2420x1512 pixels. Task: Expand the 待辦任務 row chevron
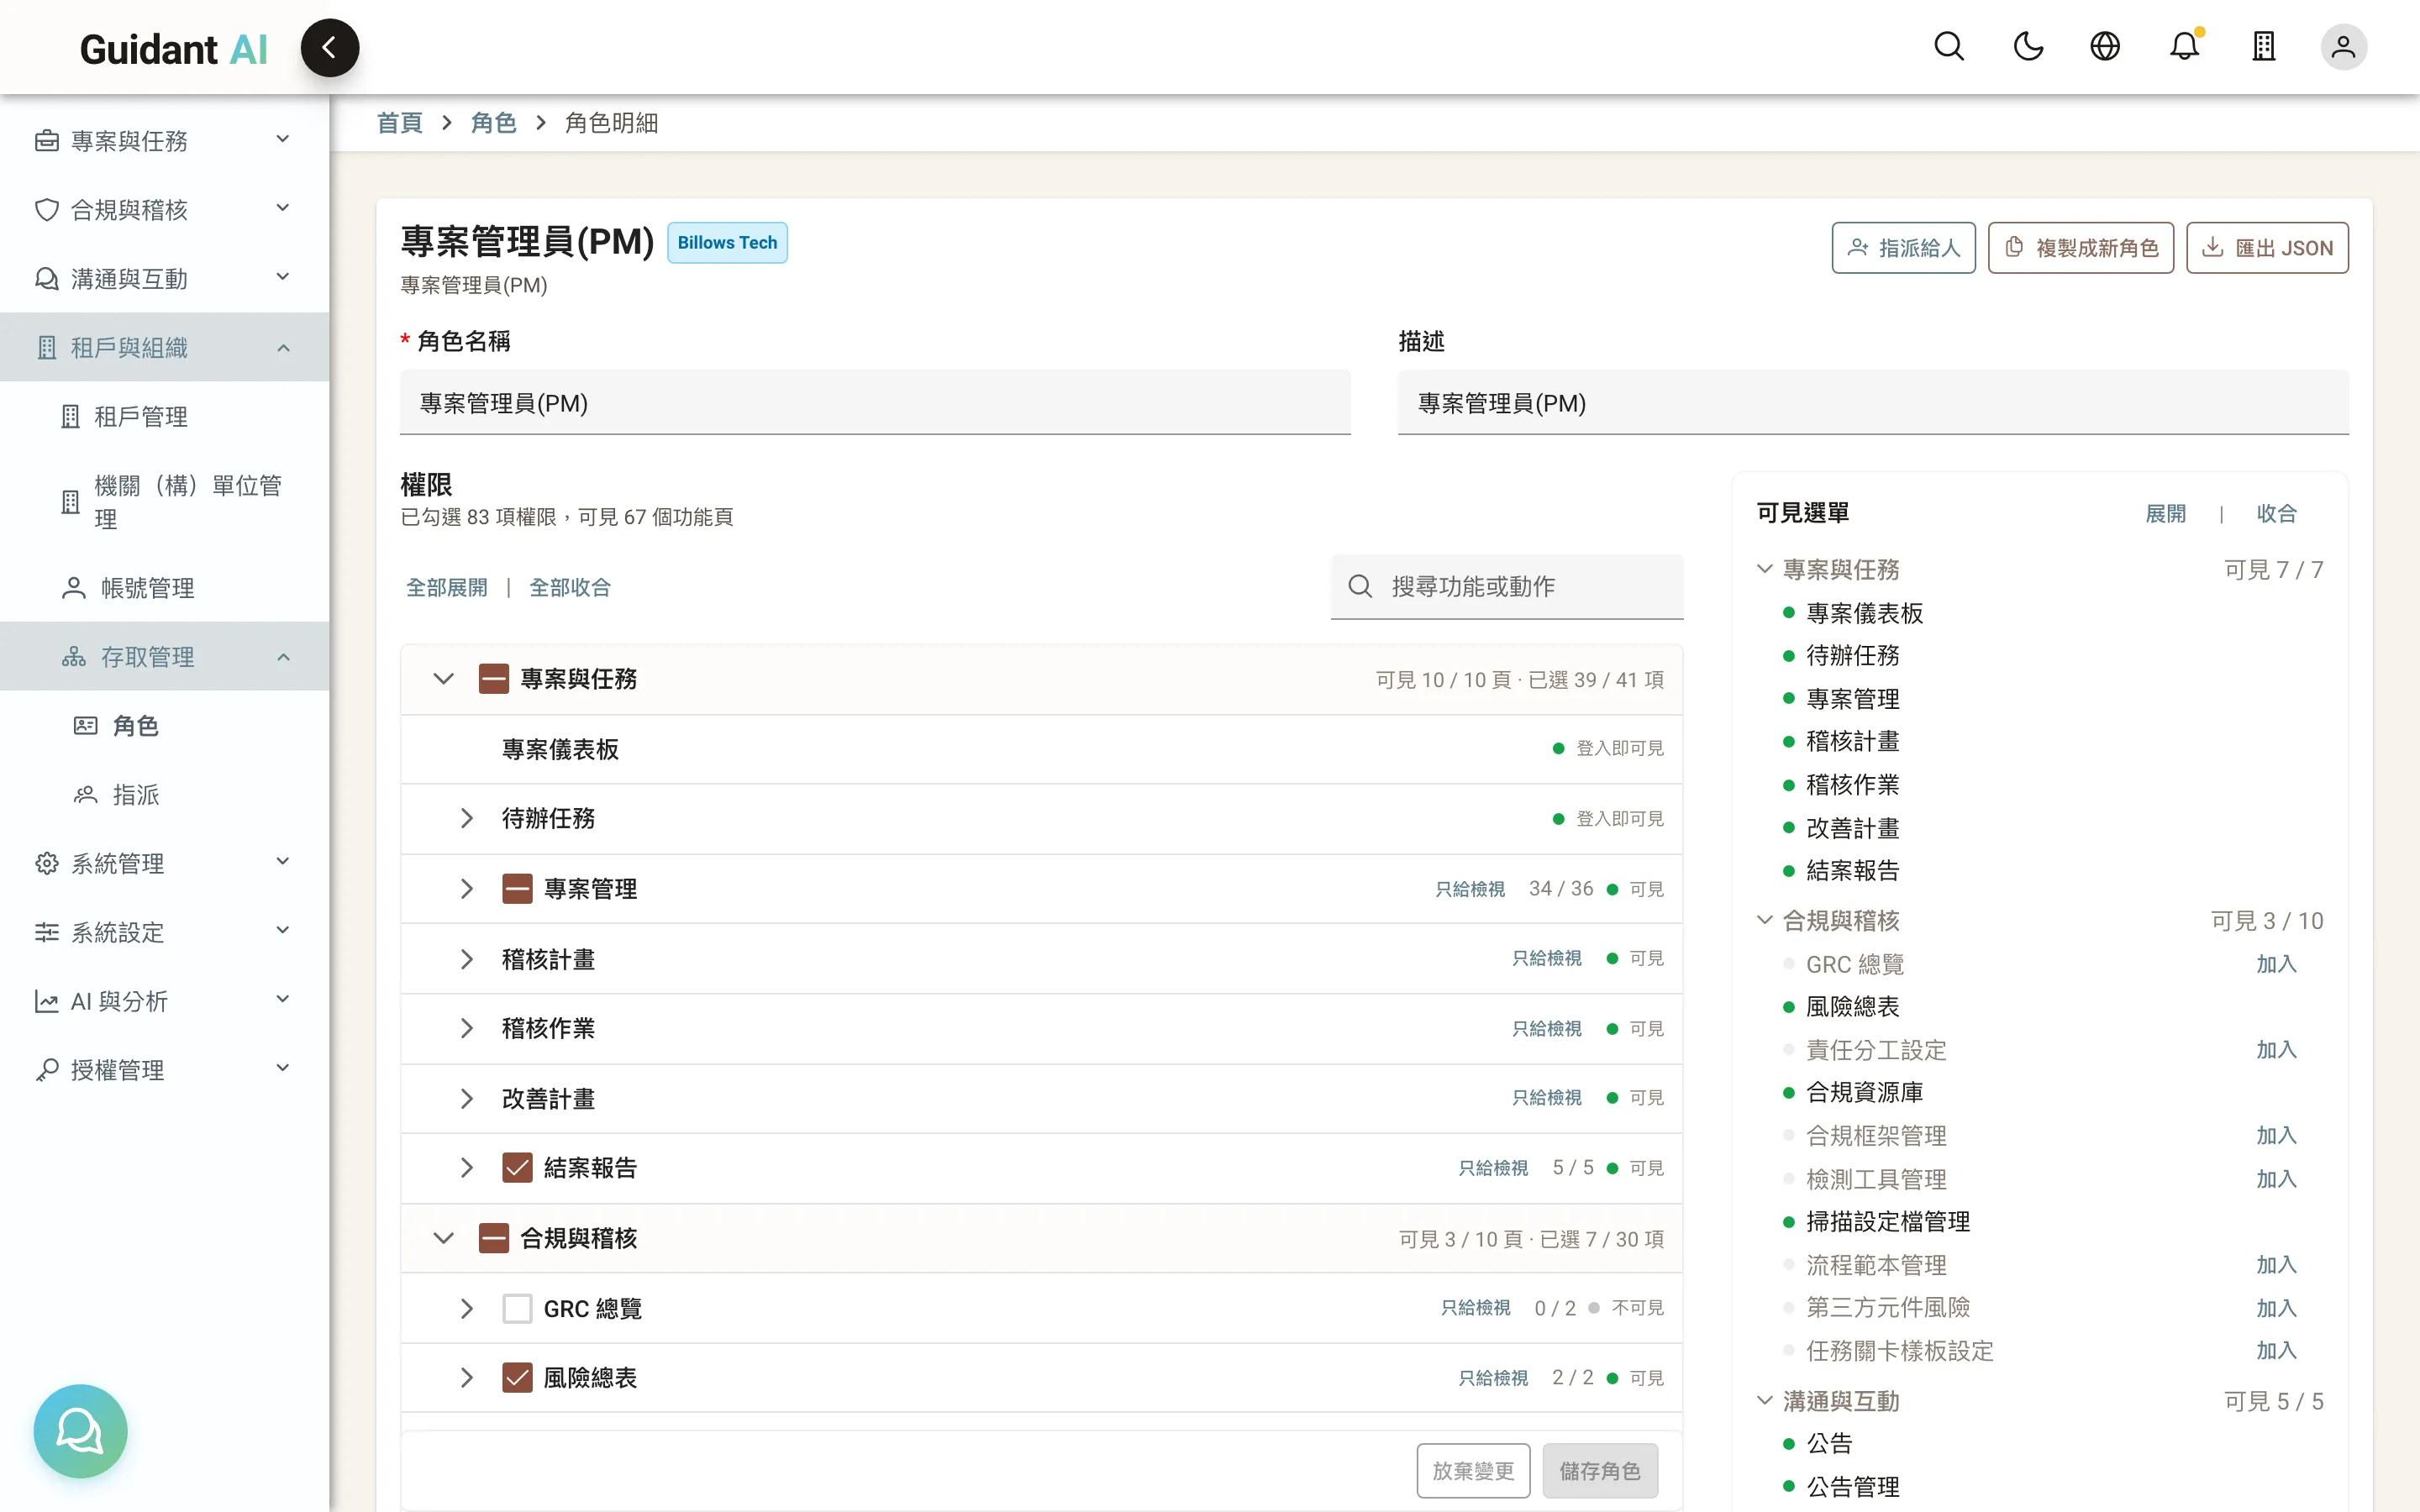(x=466, y=818)
